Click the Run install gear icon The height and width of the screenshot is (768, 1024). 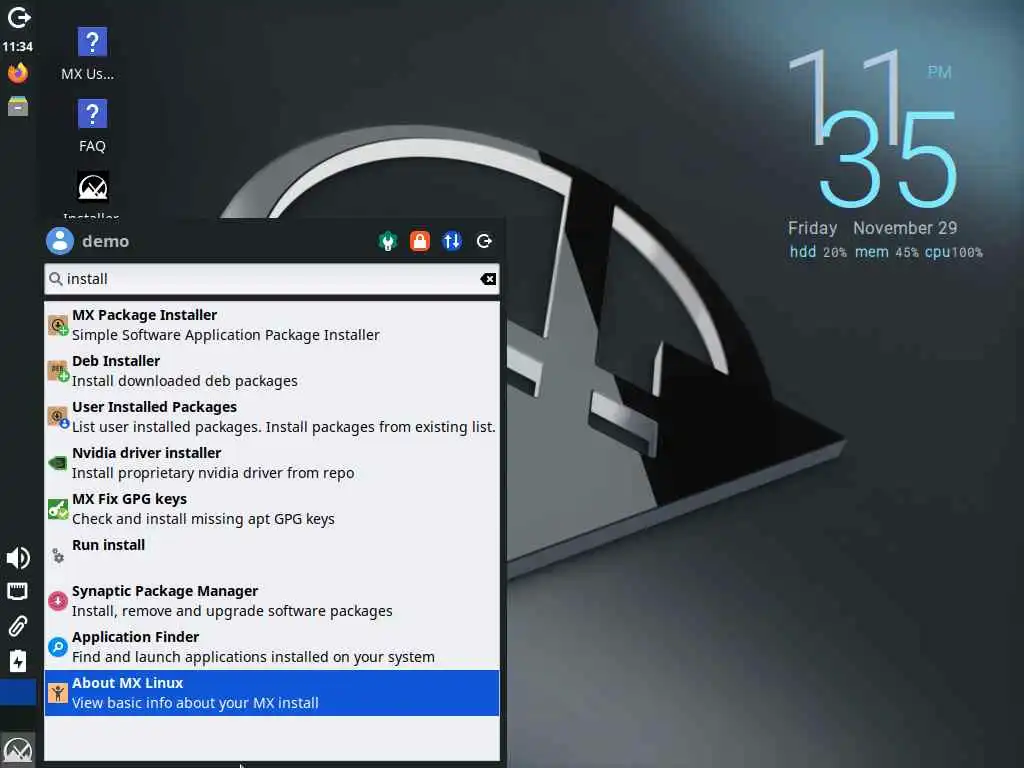[58, 556]
